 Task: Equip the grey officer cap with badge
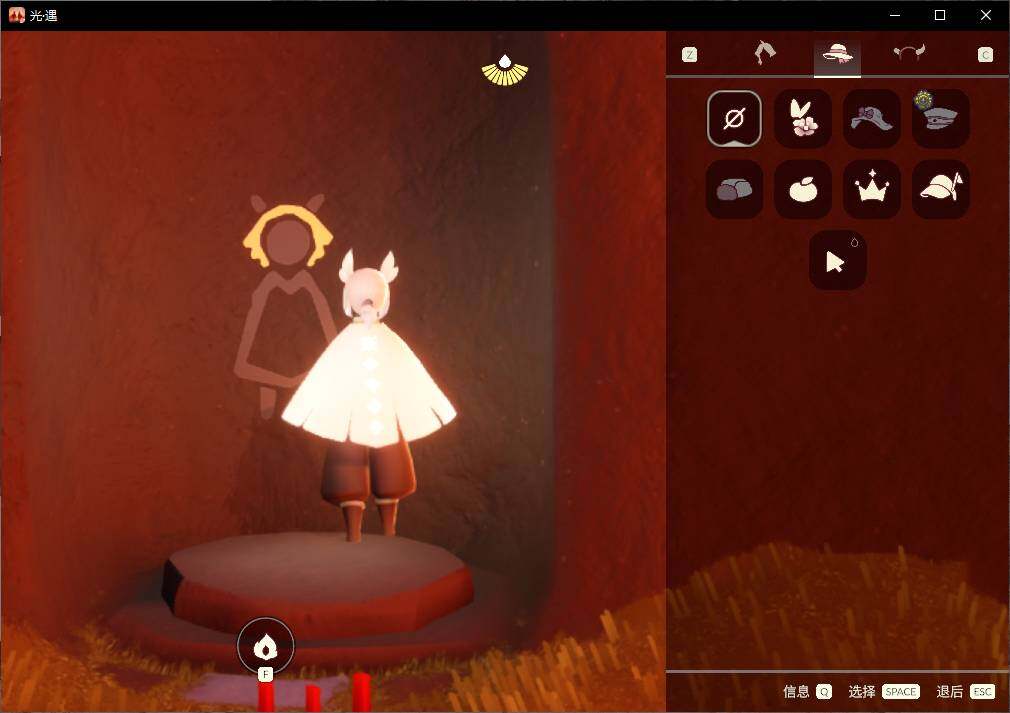pos(940,119)
